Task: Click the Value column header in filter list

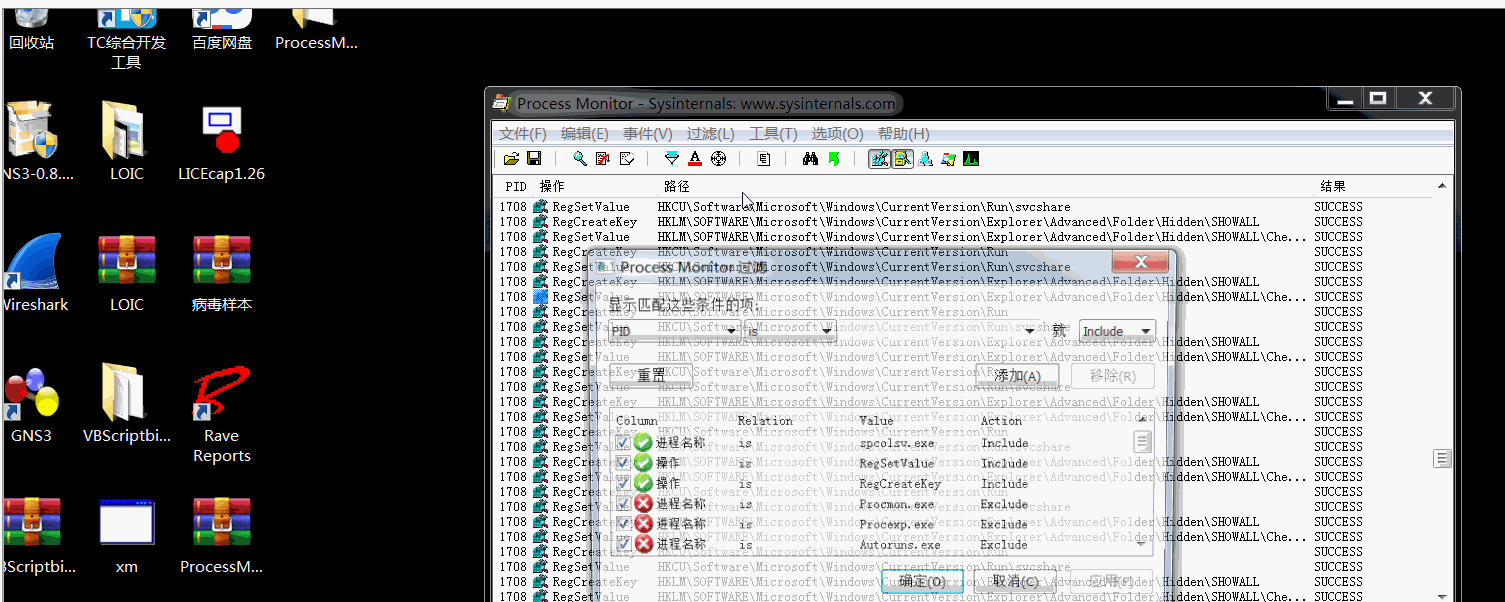Action: tap(877, 421)
